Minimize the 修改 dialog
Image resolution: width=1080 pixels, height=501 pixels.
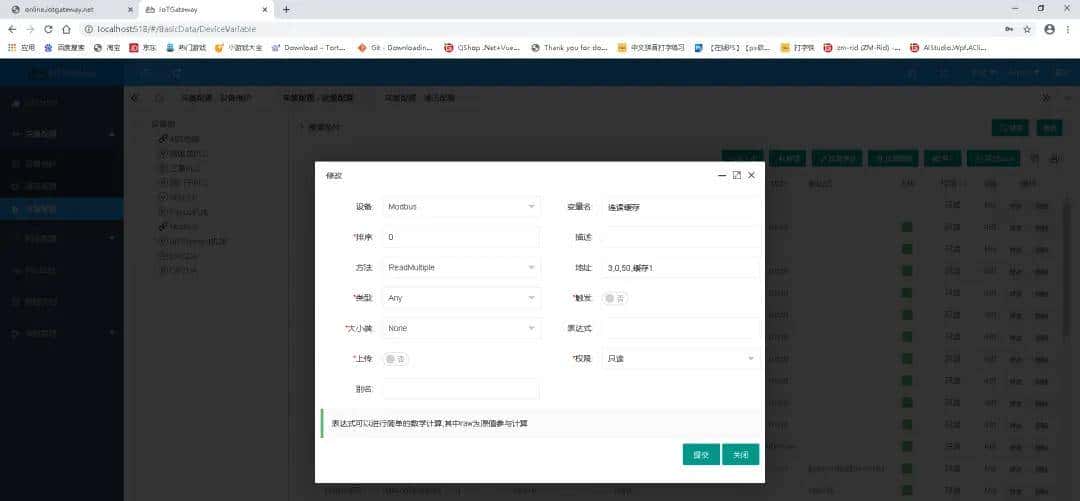click(x=722, y=176)
